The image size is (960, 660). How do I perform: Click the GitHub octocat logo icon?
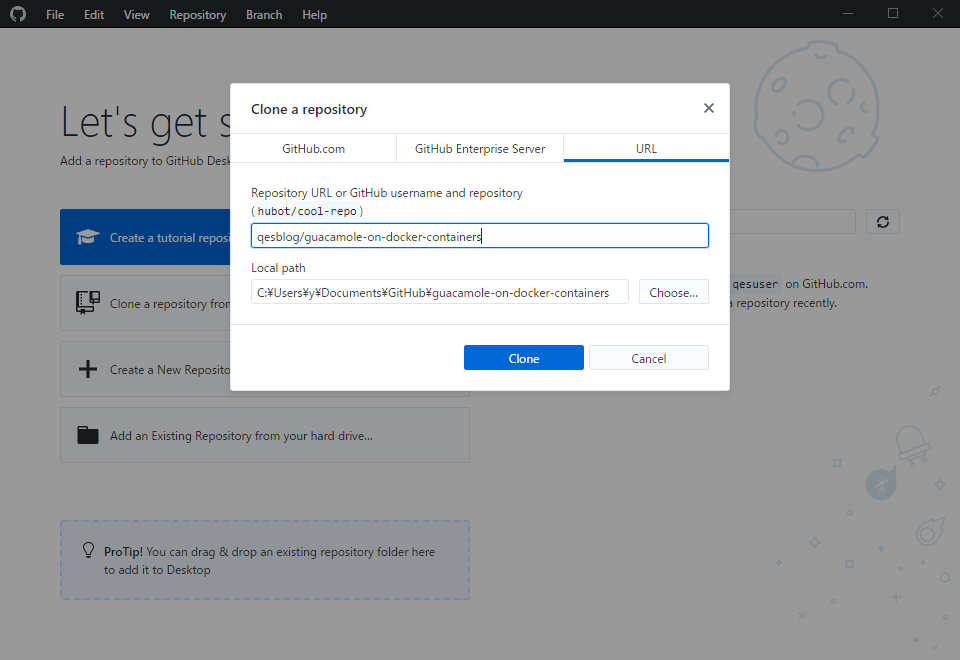click(18, 14)
